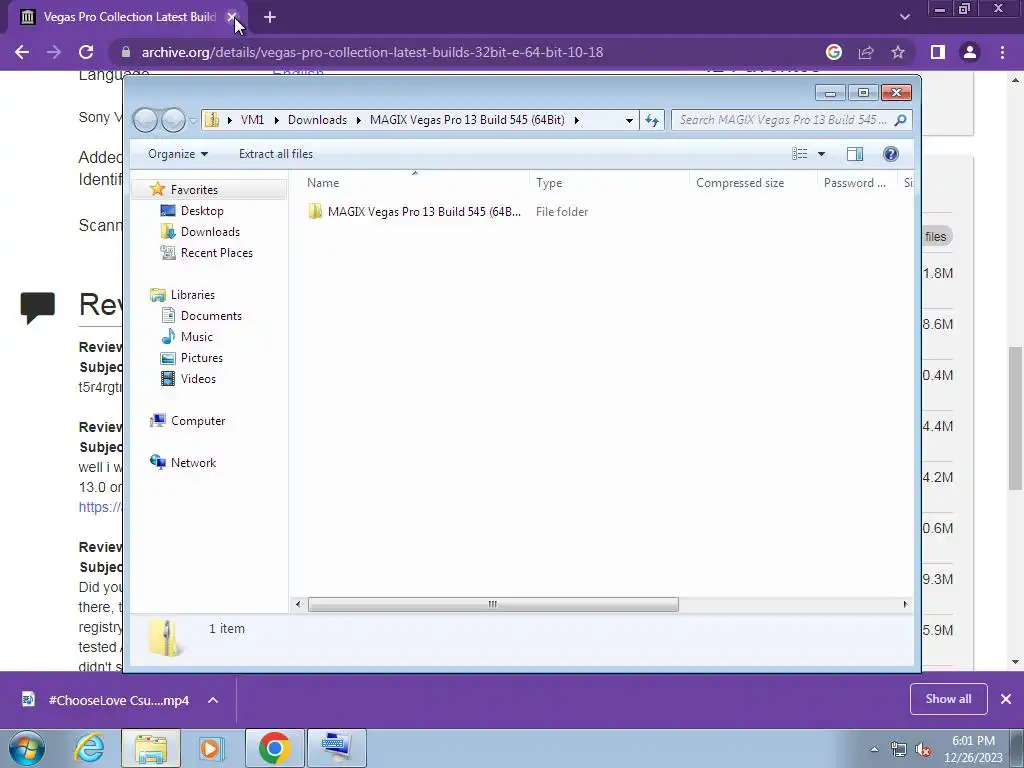Open Windows Media Player from taskbar
Screen dimensions: 1024x768
point(211,748)
